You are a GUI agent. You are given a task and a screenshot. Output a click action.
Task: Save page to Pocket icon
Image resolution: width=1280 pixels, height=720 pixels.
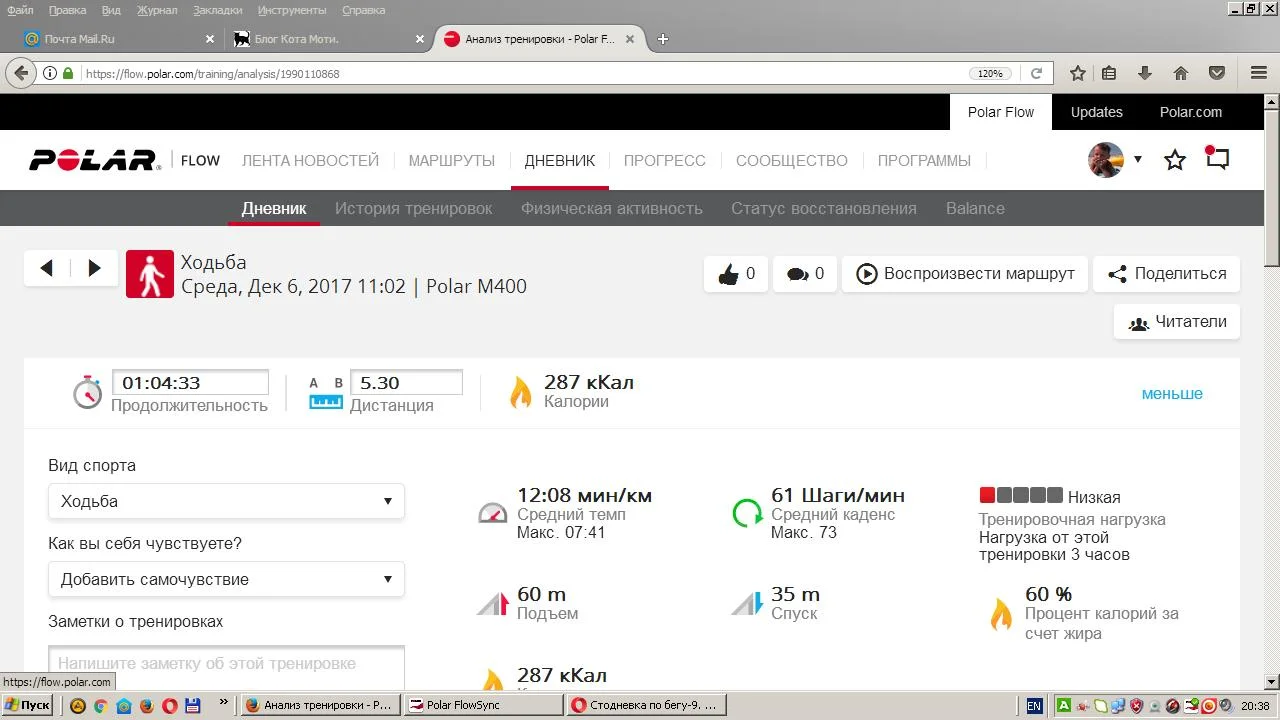(x=1217, y=73)
